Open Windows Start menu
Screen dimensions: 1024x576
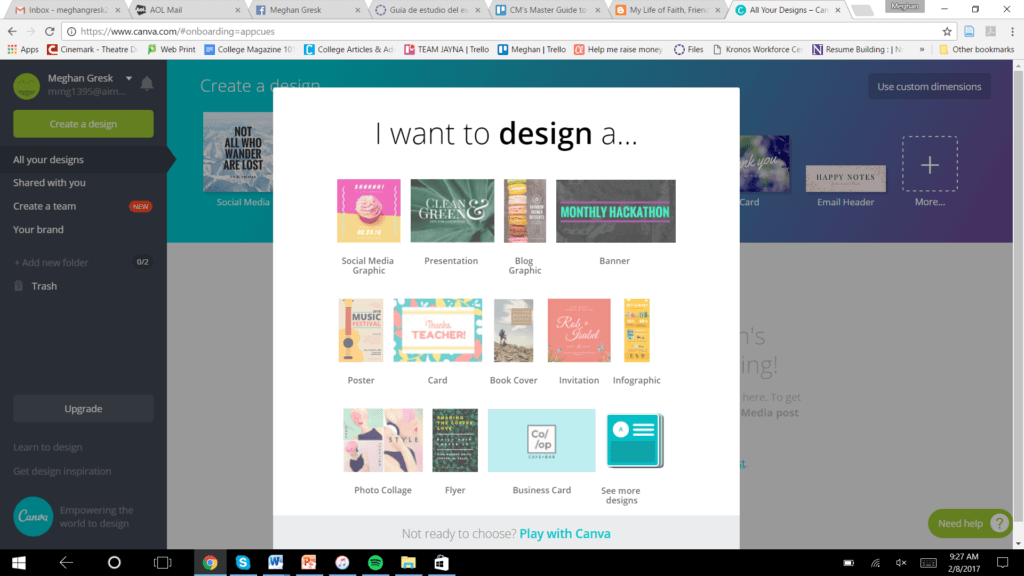18,562
